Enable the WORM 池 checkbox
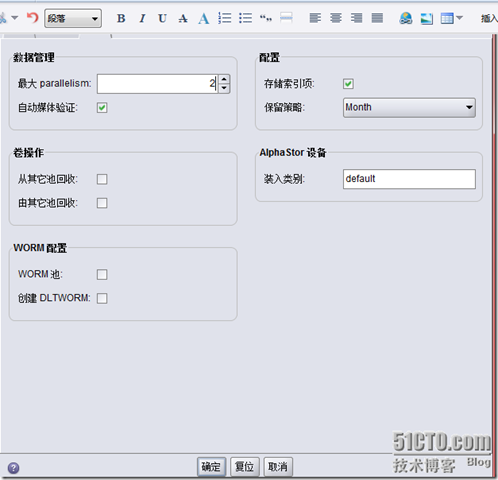 (102, 274)
